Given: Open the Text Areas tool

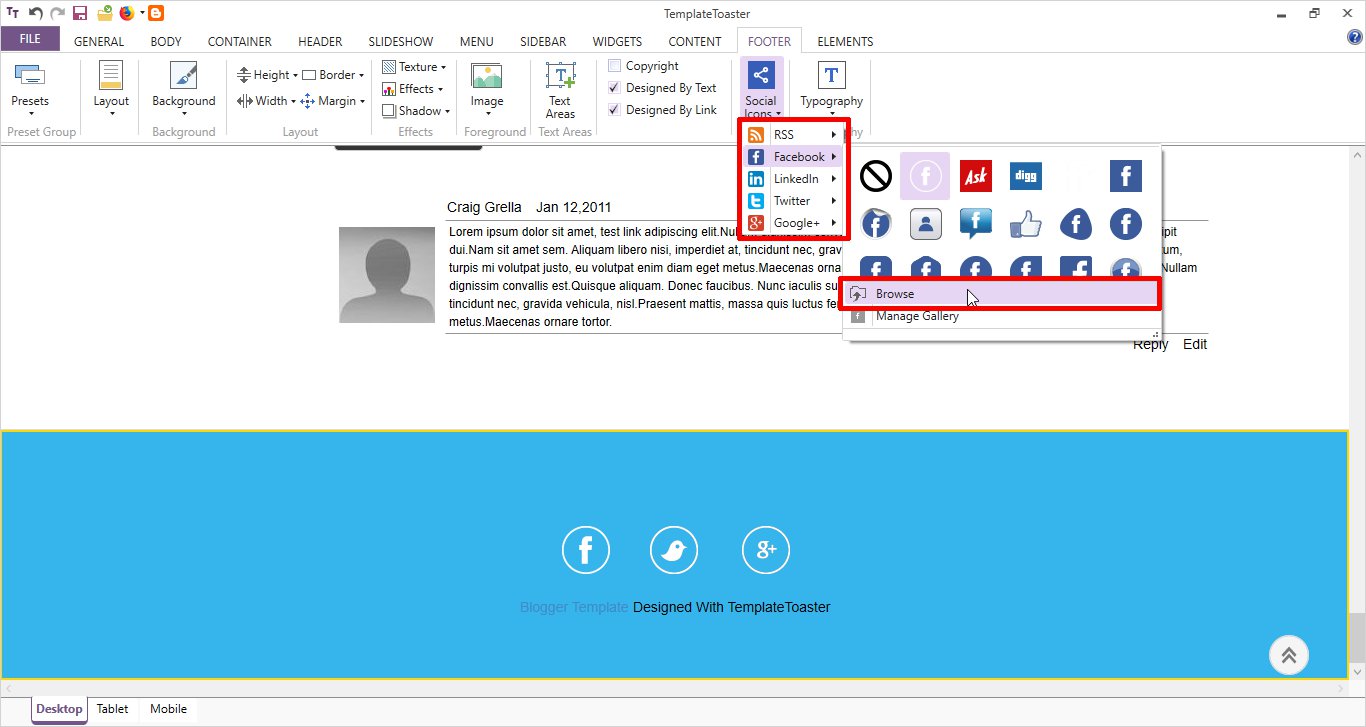Looking at the screenshot, I should 560,77.
